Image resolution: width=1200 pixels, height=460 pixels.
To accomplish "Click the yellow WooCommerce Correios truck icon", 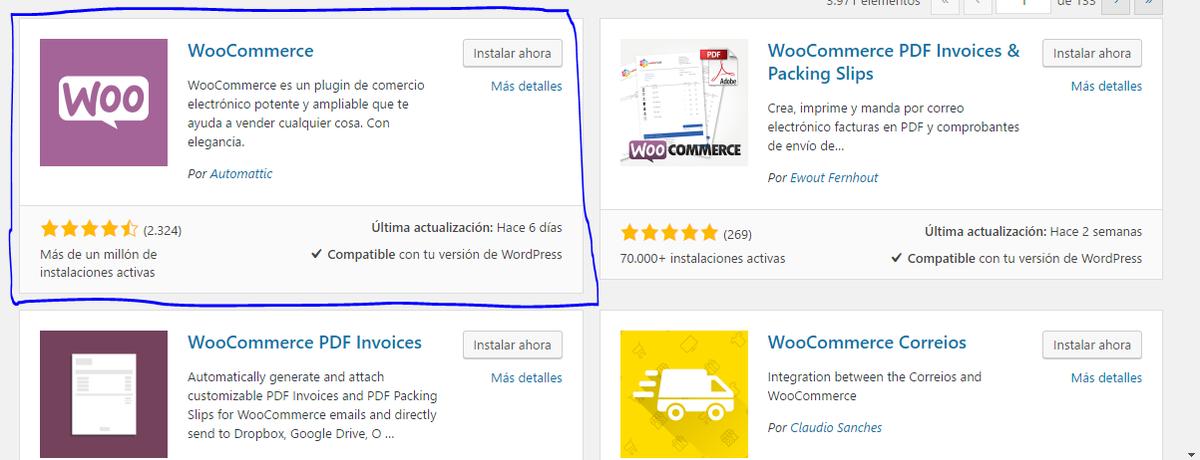I will tap(684, 394).
